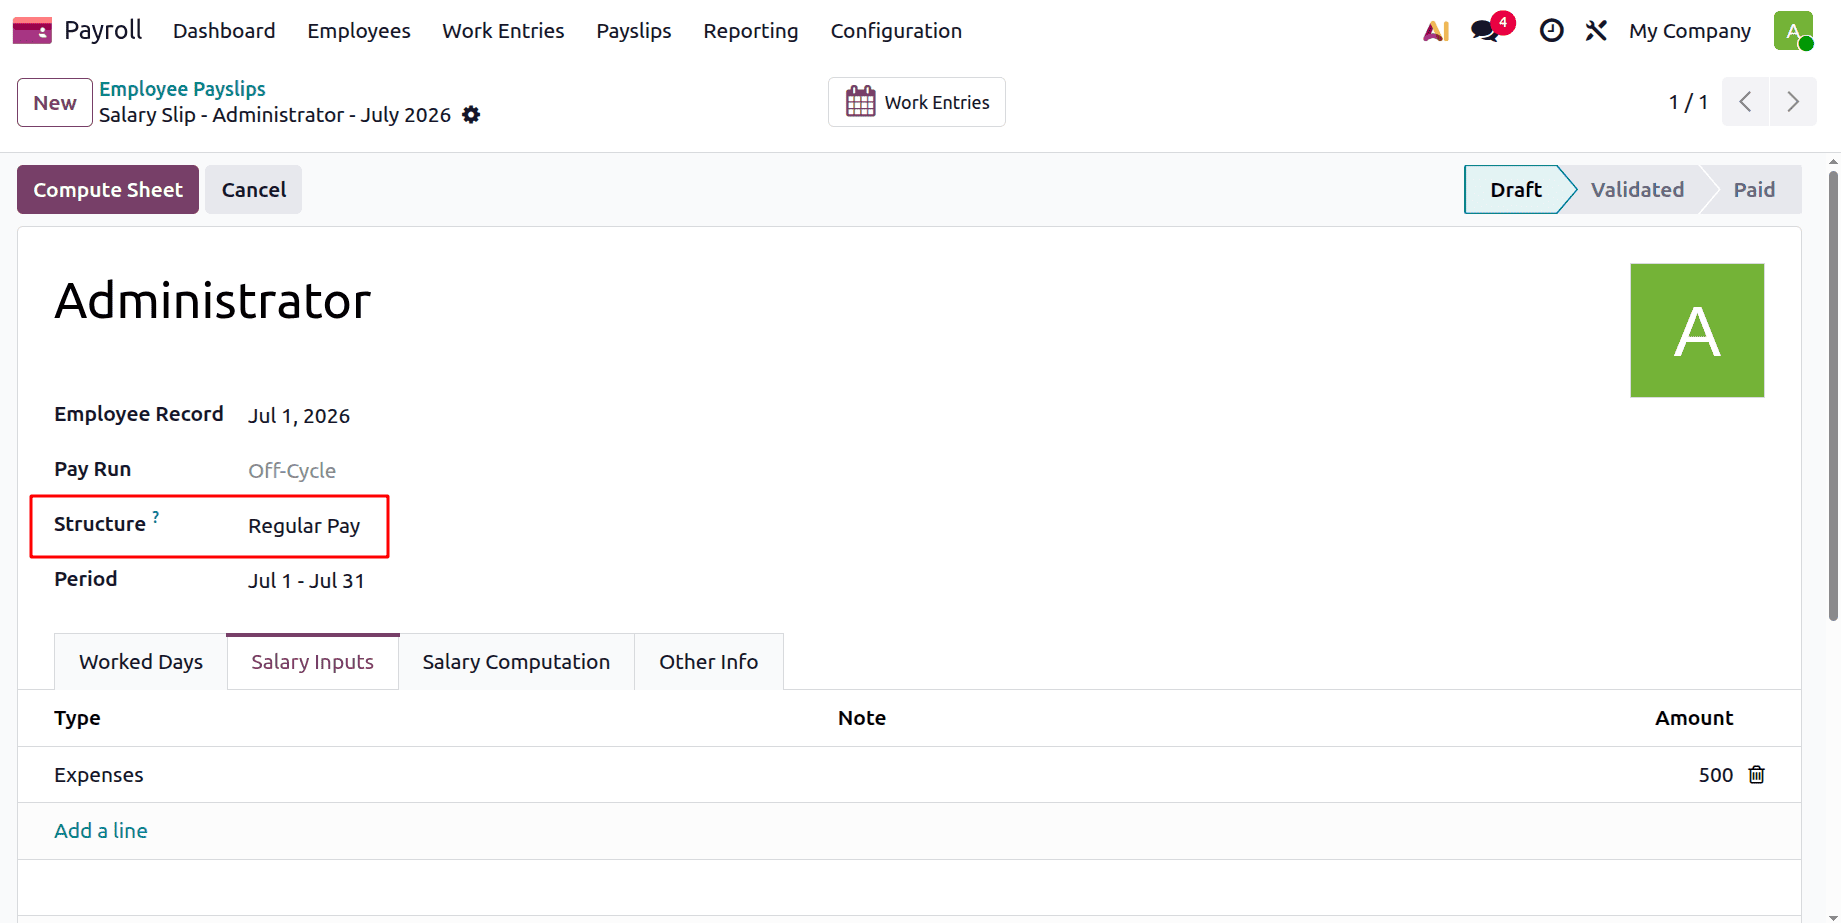Open the debug tools wrench icon
The height and width of the screenshot is (923, 1841).
(1596, 31)
